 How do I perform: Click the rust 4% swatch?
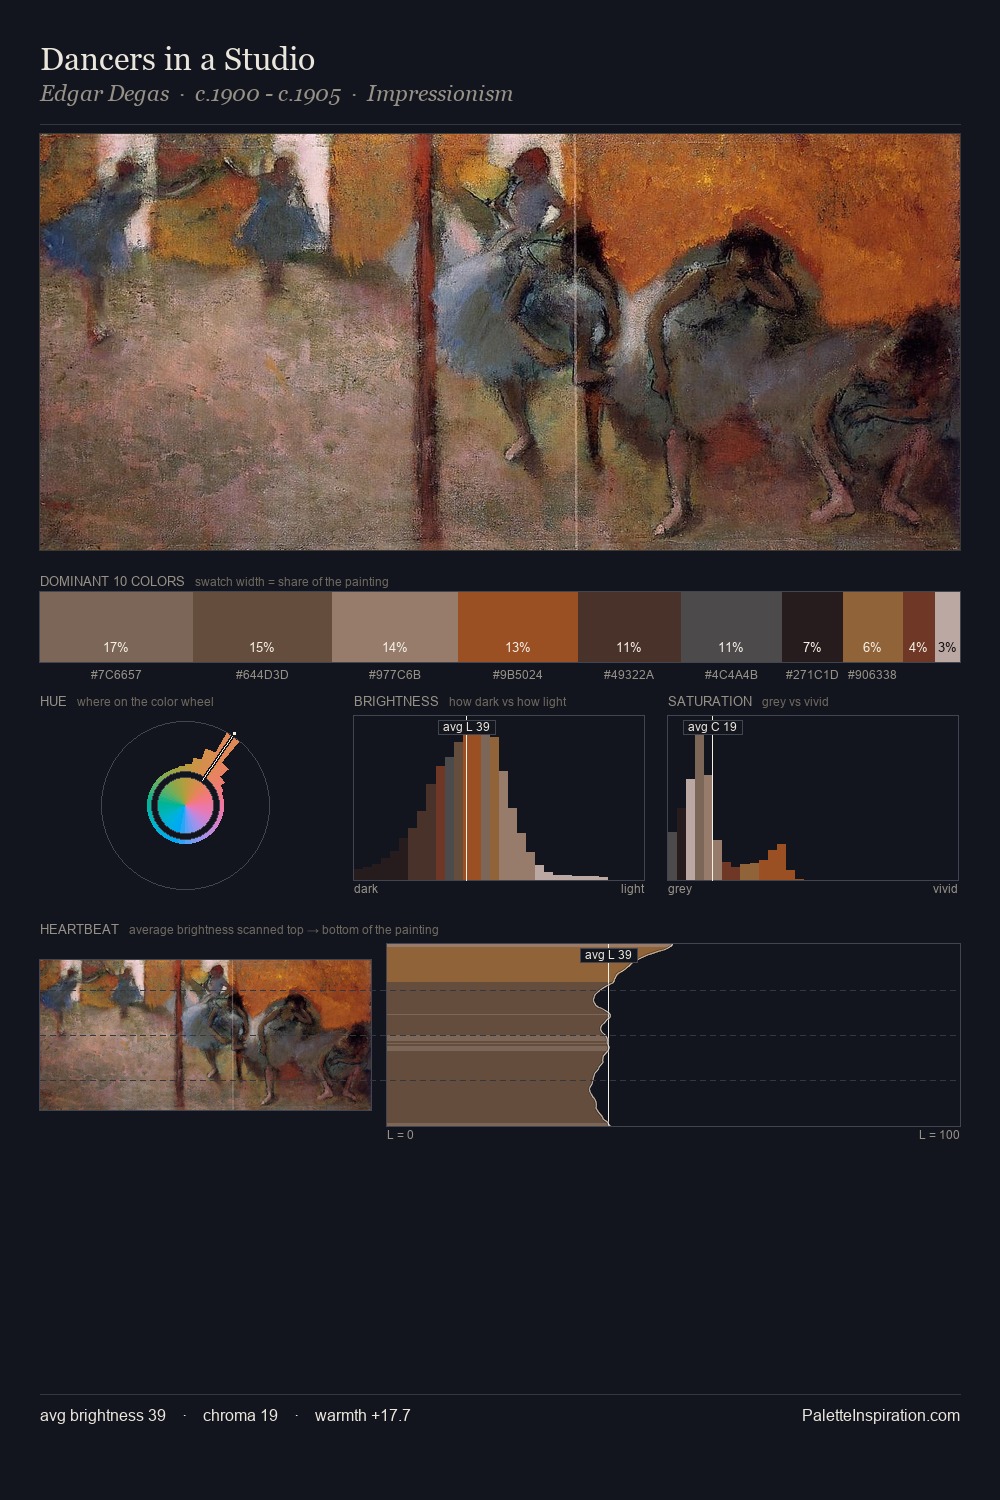pyautogui.click(x=919, y=627)
